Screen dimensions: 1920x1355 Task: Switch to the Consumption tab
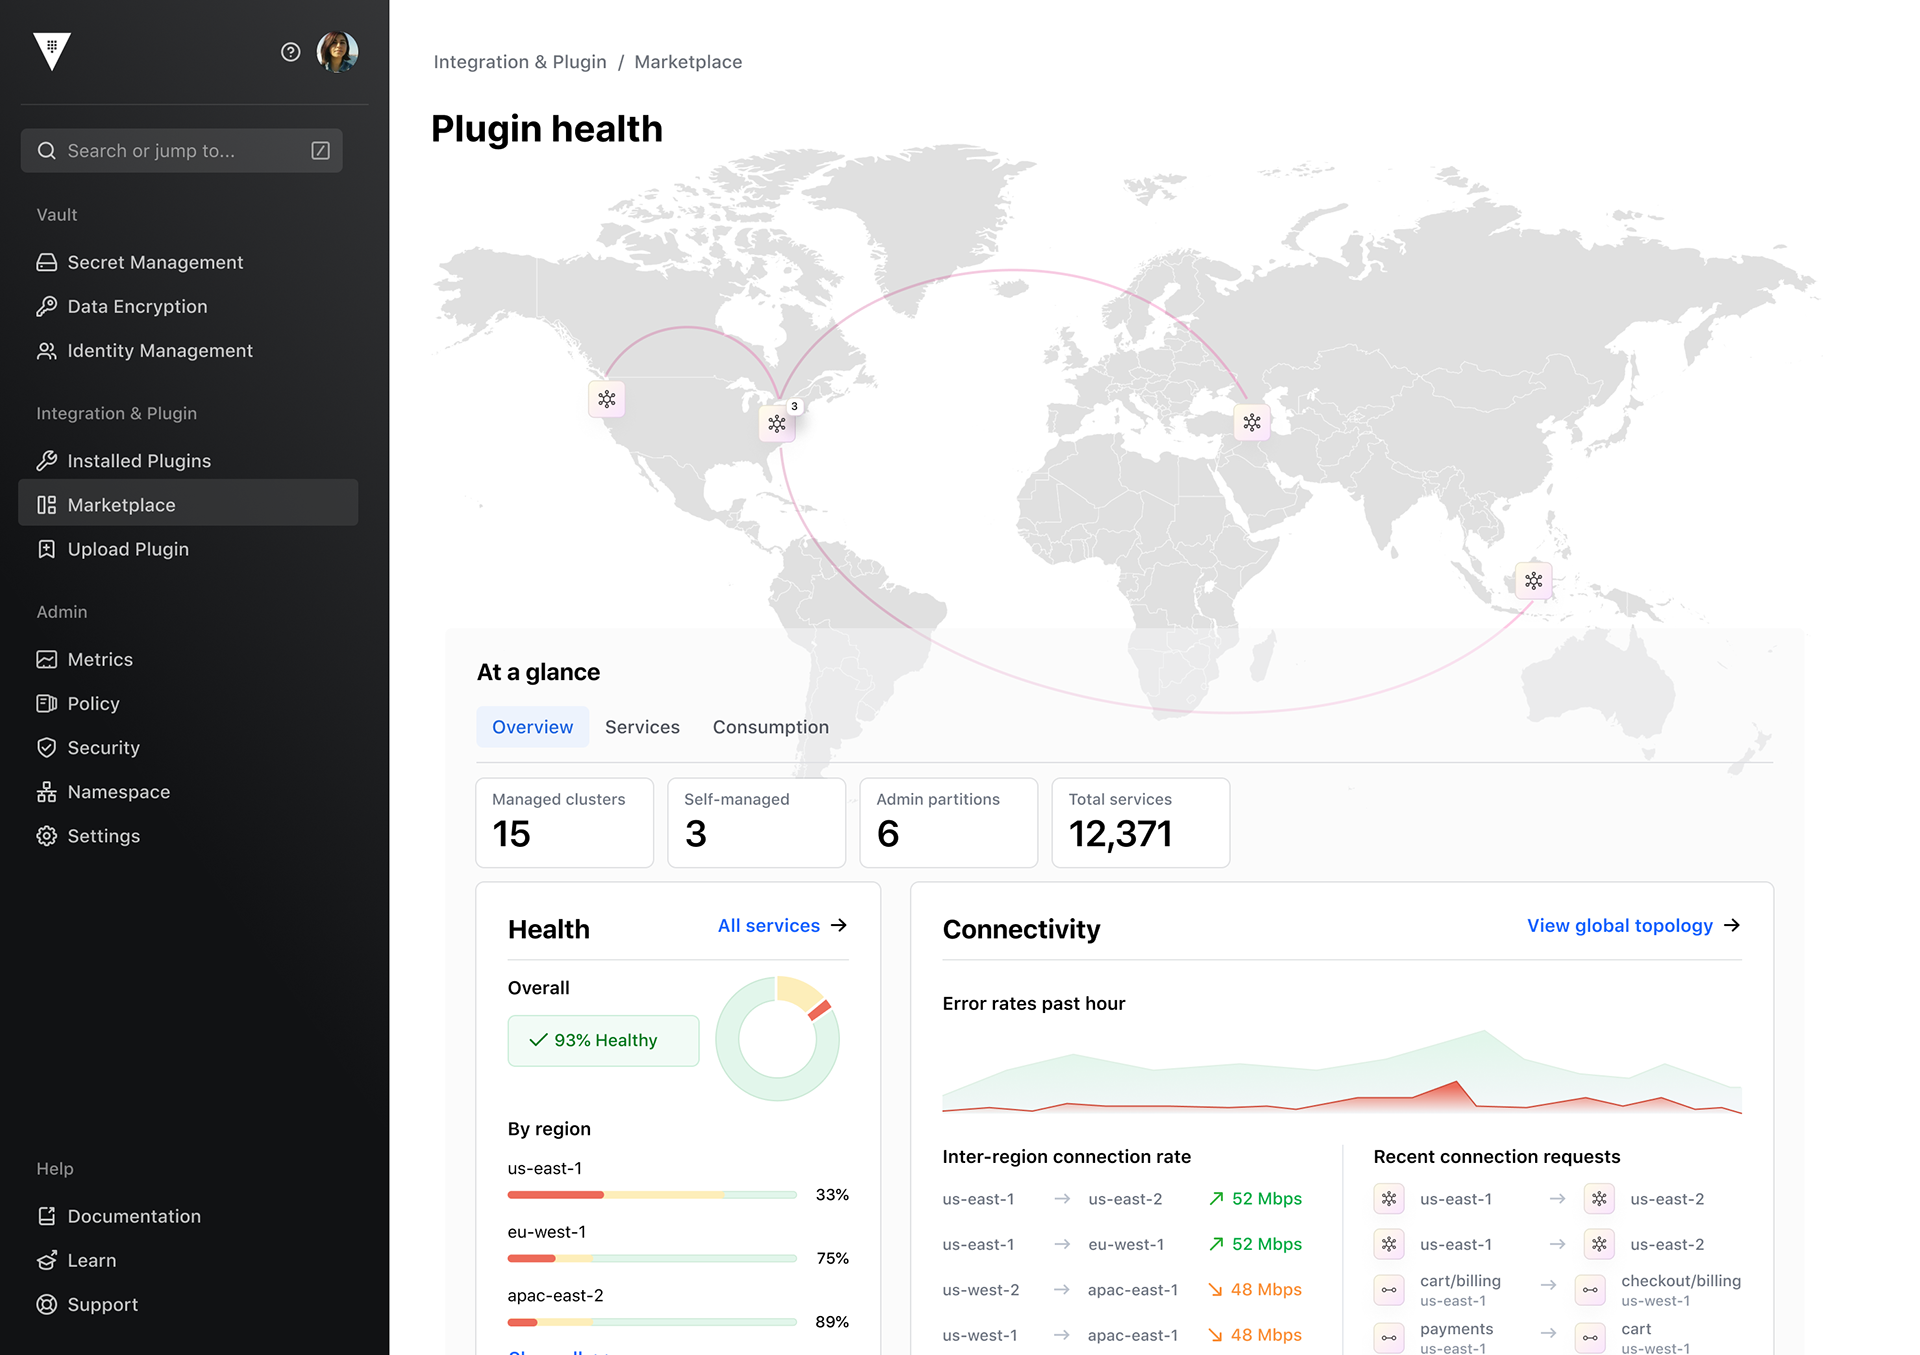(x=770, y=727)
